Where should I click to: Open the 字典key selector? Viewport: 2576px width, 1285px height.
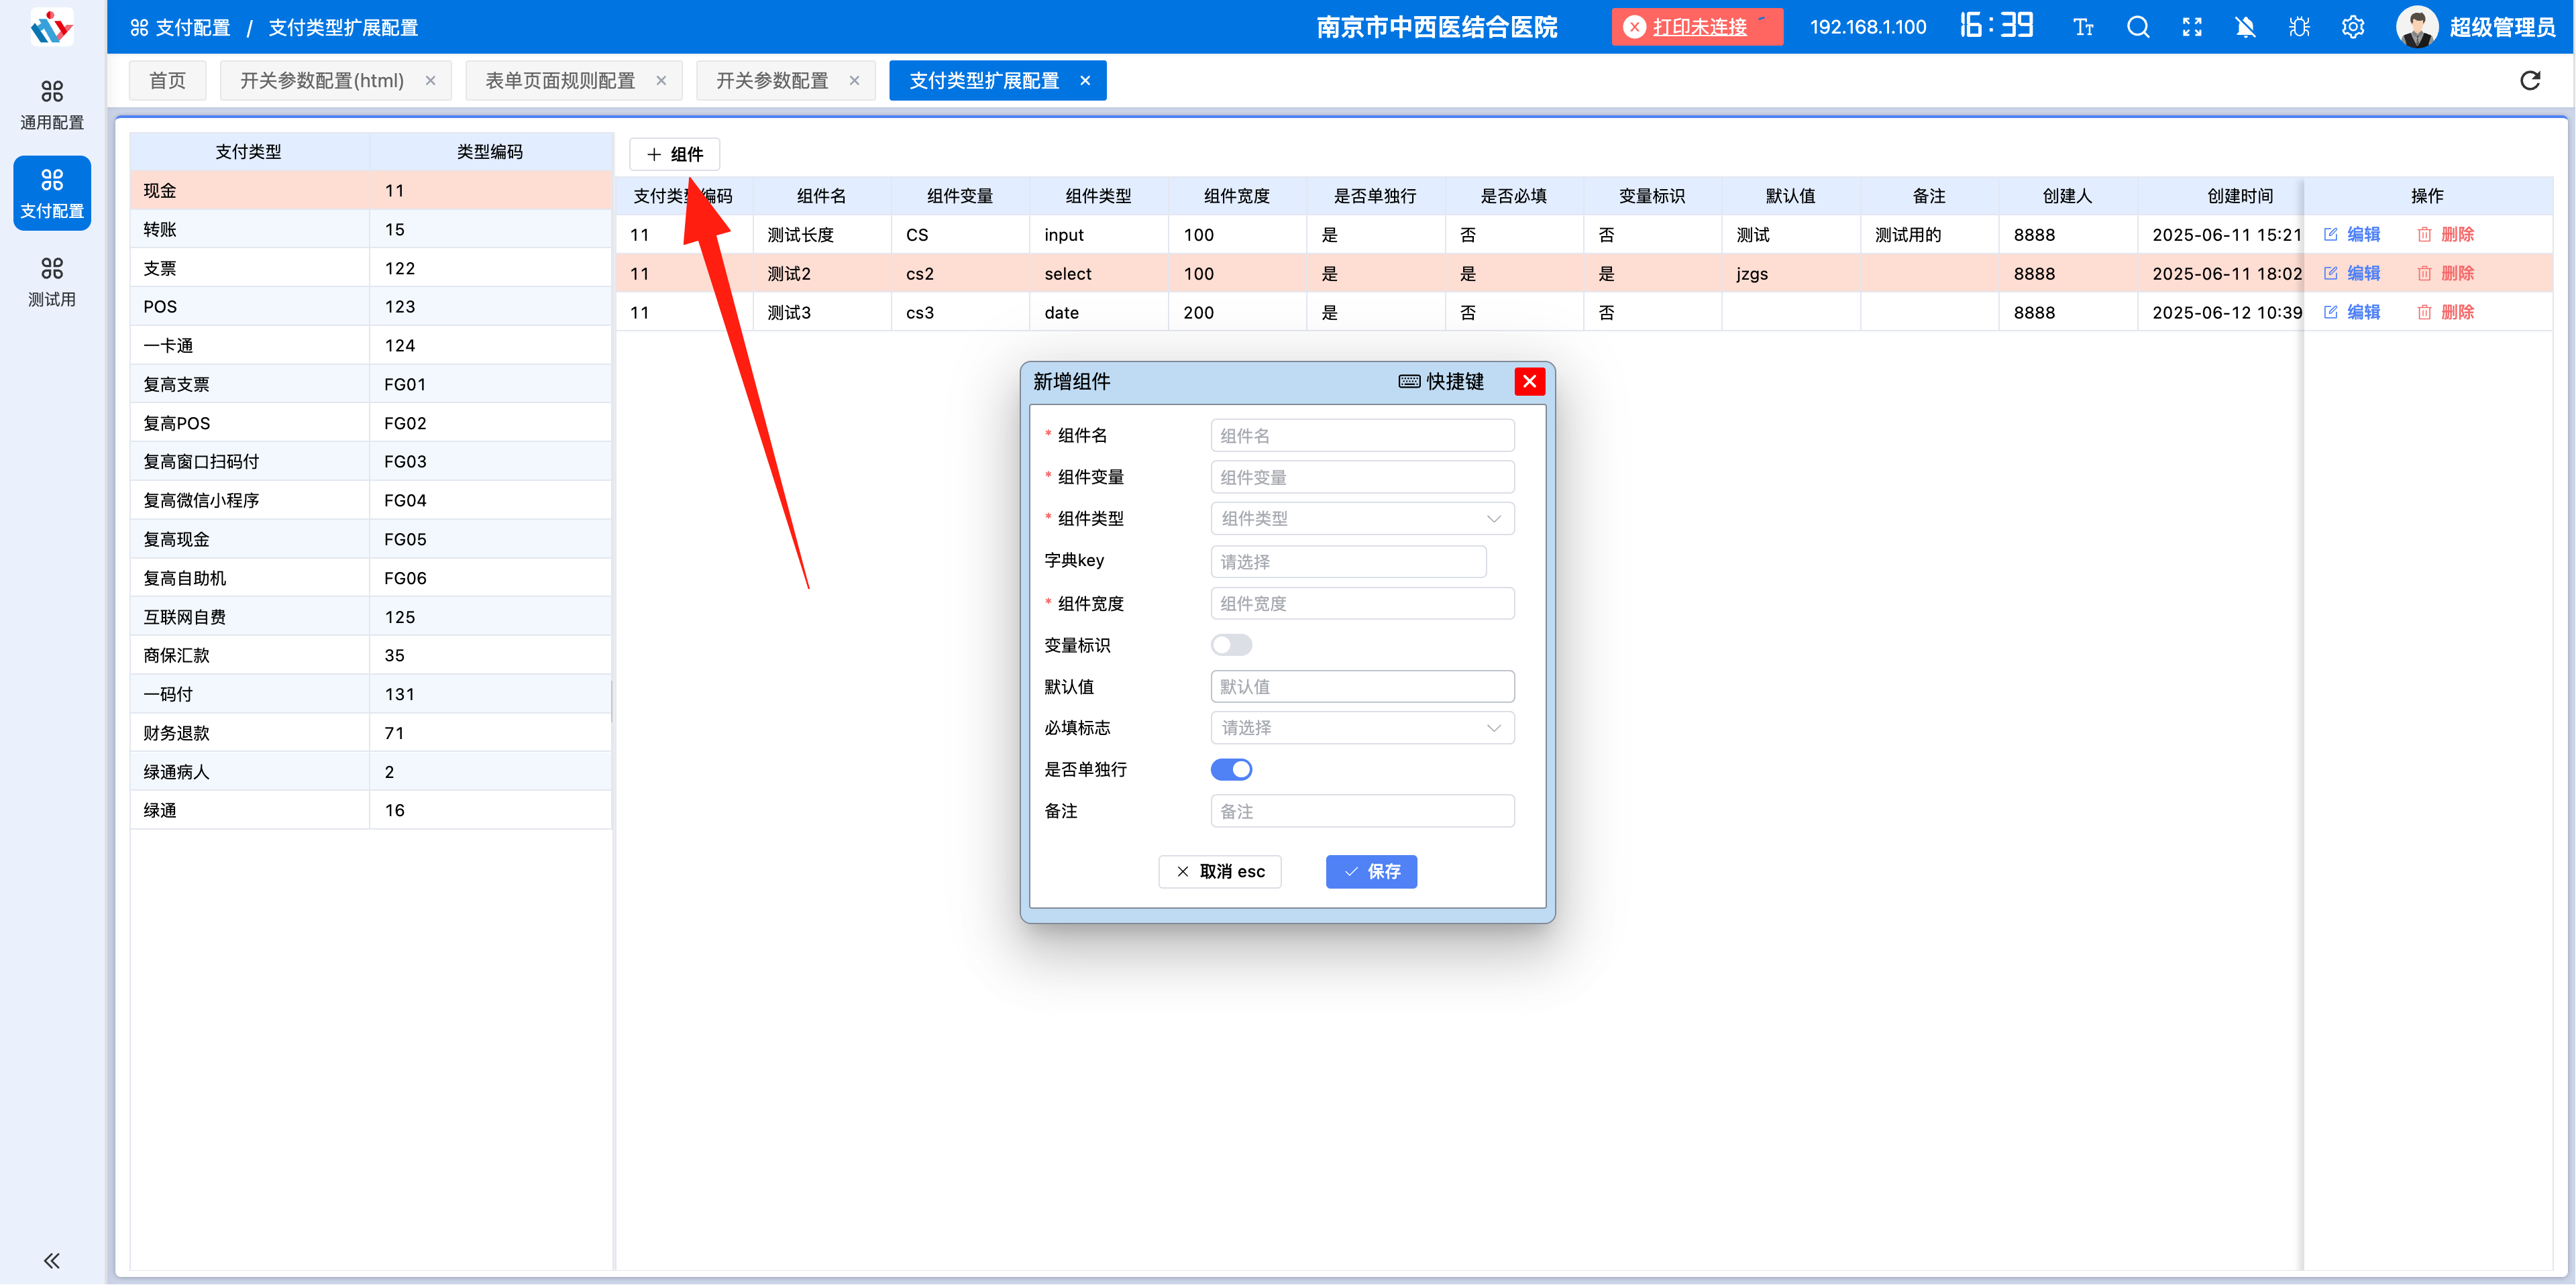tap(1348, 561)
